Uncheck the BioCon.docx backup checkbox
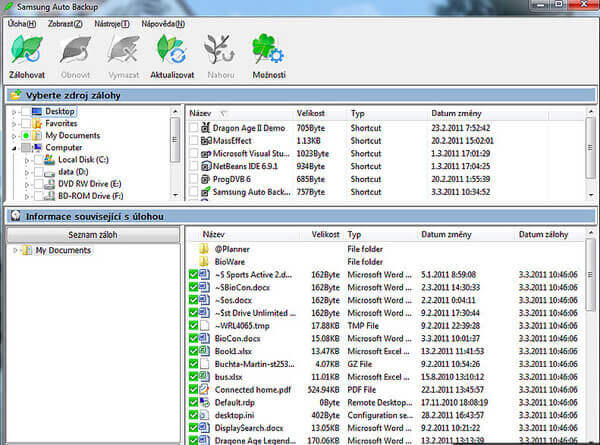The width and height of the screenshot is (600, 445). coord(193,338)
